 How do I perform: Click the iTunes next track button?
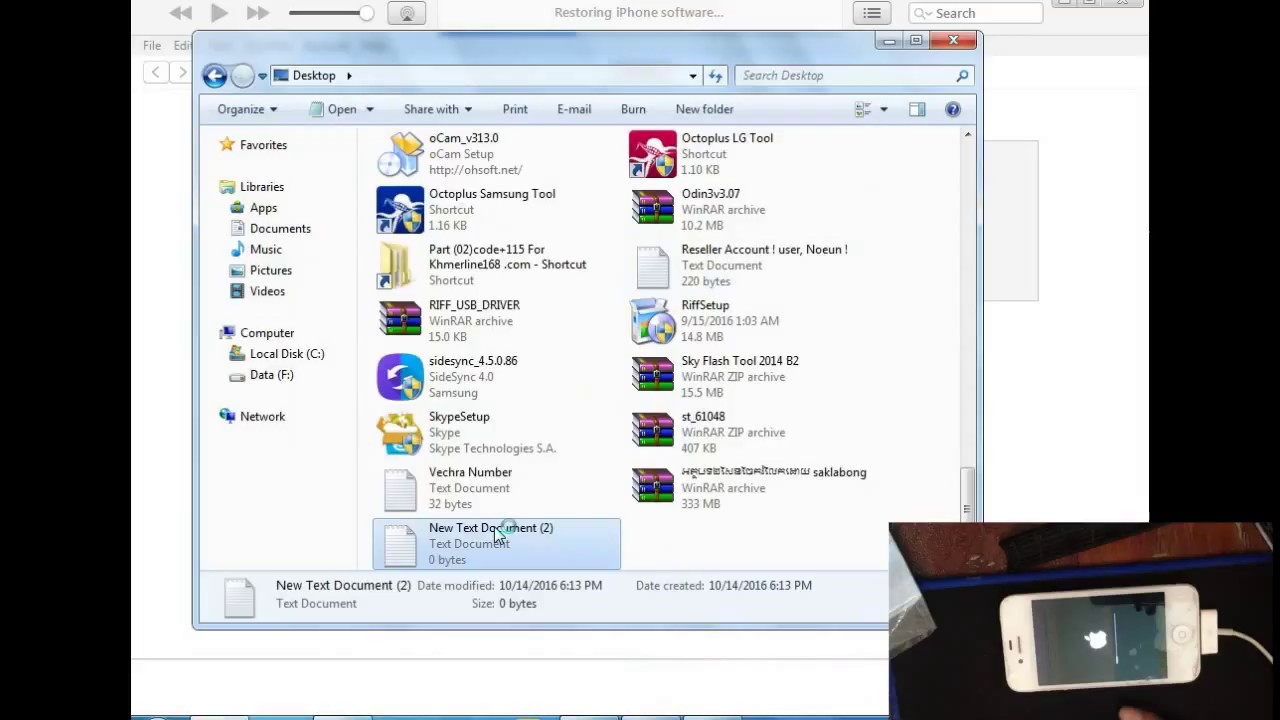point(257,13)
